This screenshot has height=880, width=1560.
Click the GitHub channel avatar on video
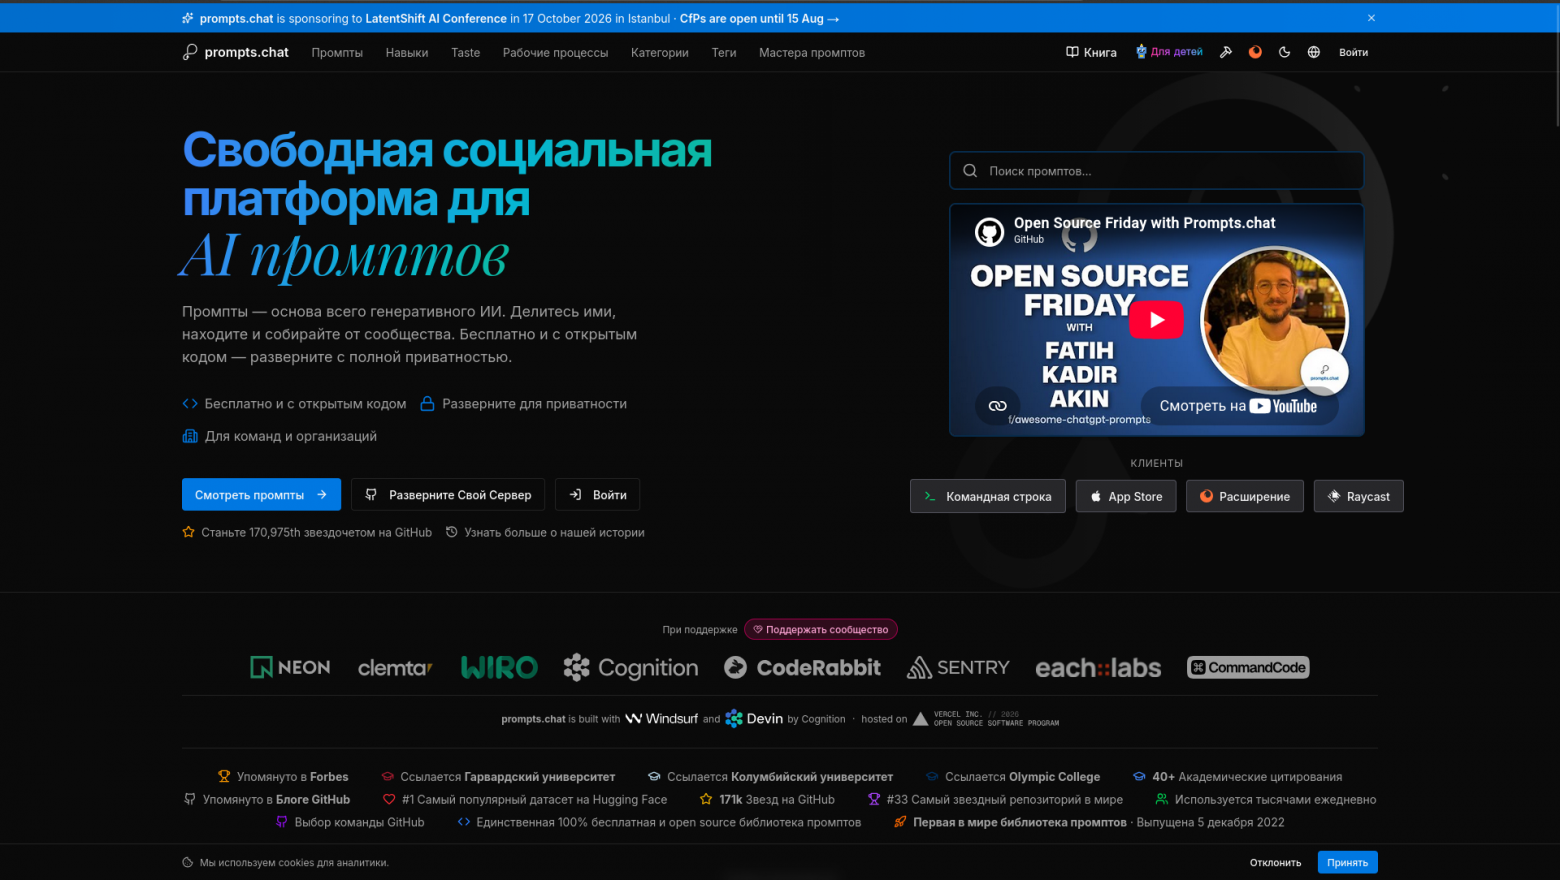989,232
